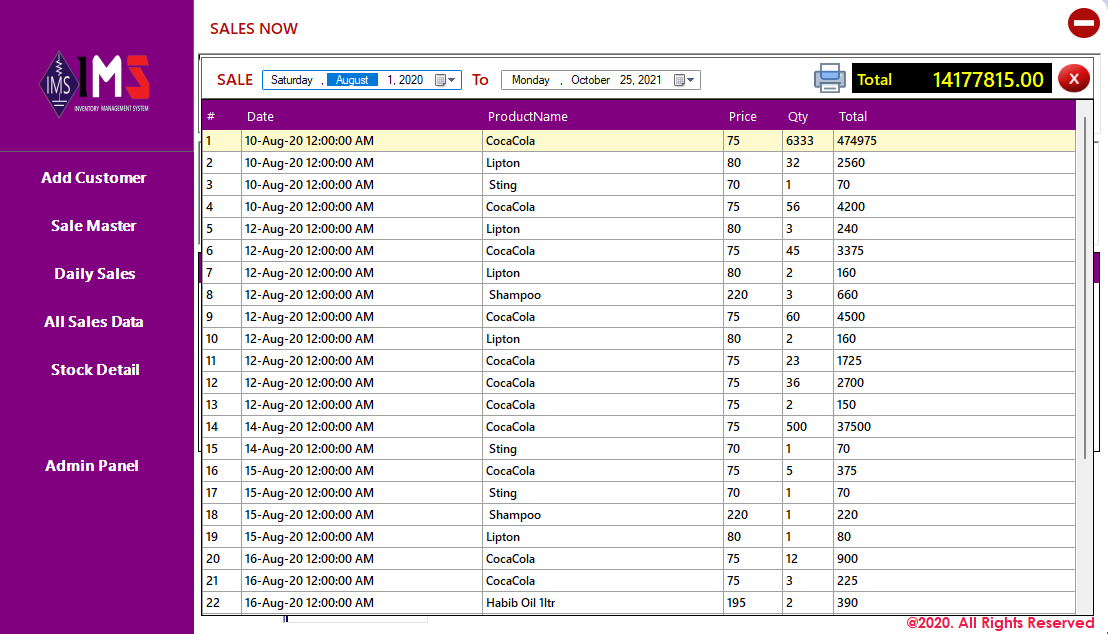Image resolution: width=1108 pixels, height=634 pixels.
Task: Open Daily Sales in the sidebar
Action: [x=95, y=274]
